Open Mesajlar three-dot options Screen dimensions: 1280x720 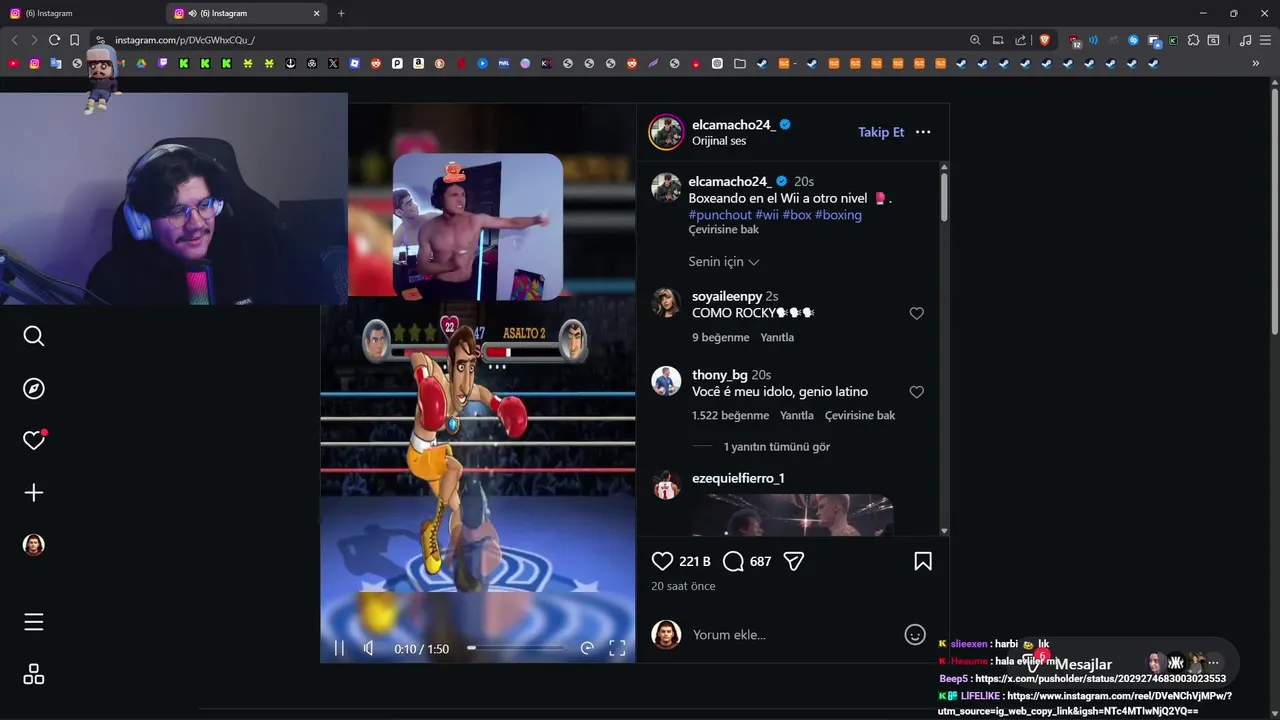pyautogui.click(x=1214, y=663)
